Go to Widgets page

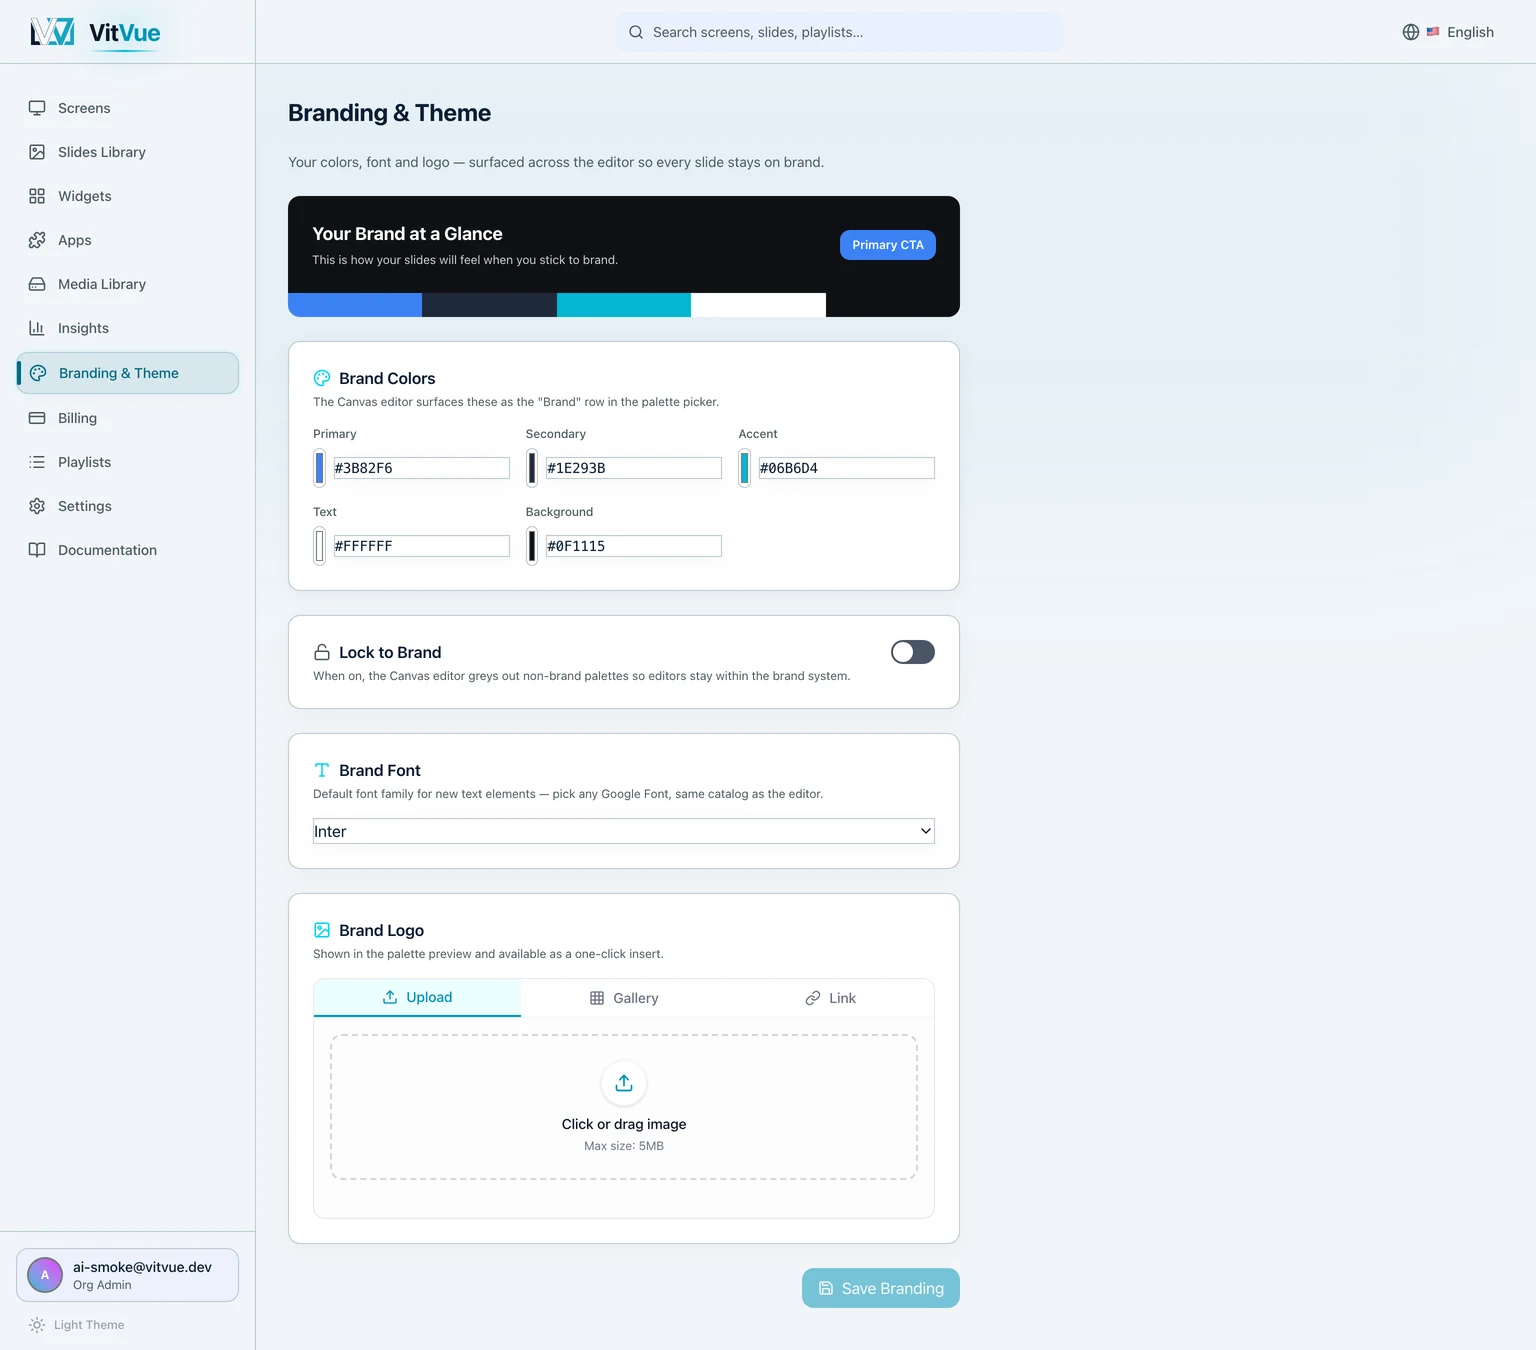tap(127, 196)
